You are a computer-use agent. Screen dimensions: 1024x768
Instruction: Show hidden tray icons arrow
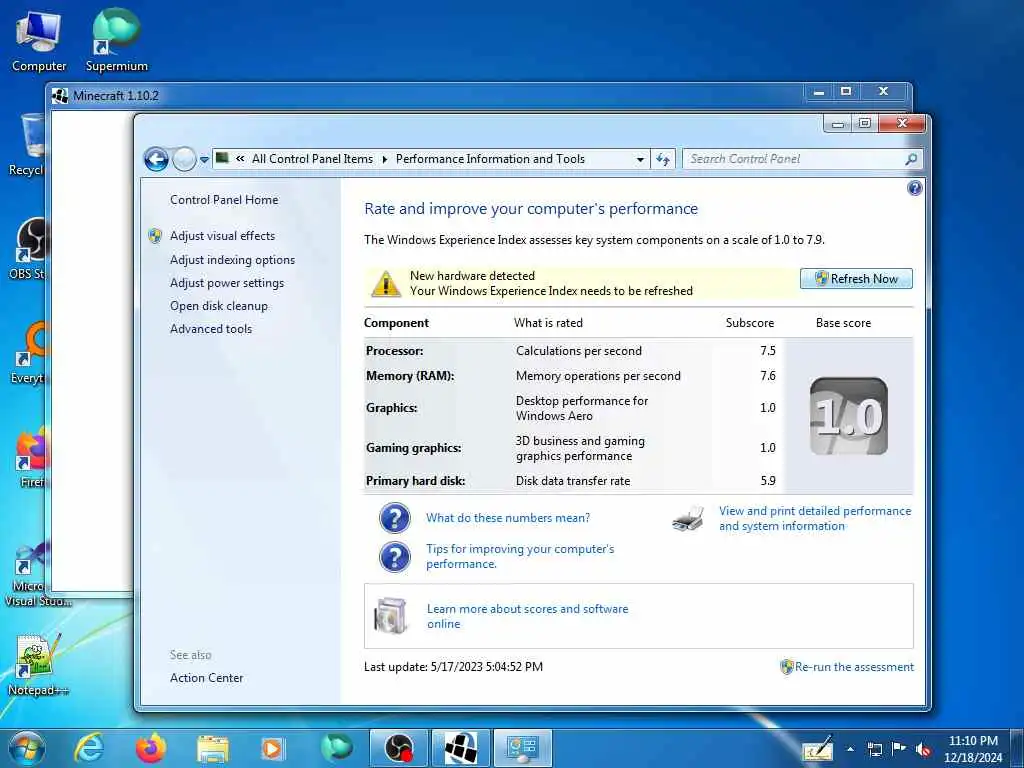(x=851, y=749)
